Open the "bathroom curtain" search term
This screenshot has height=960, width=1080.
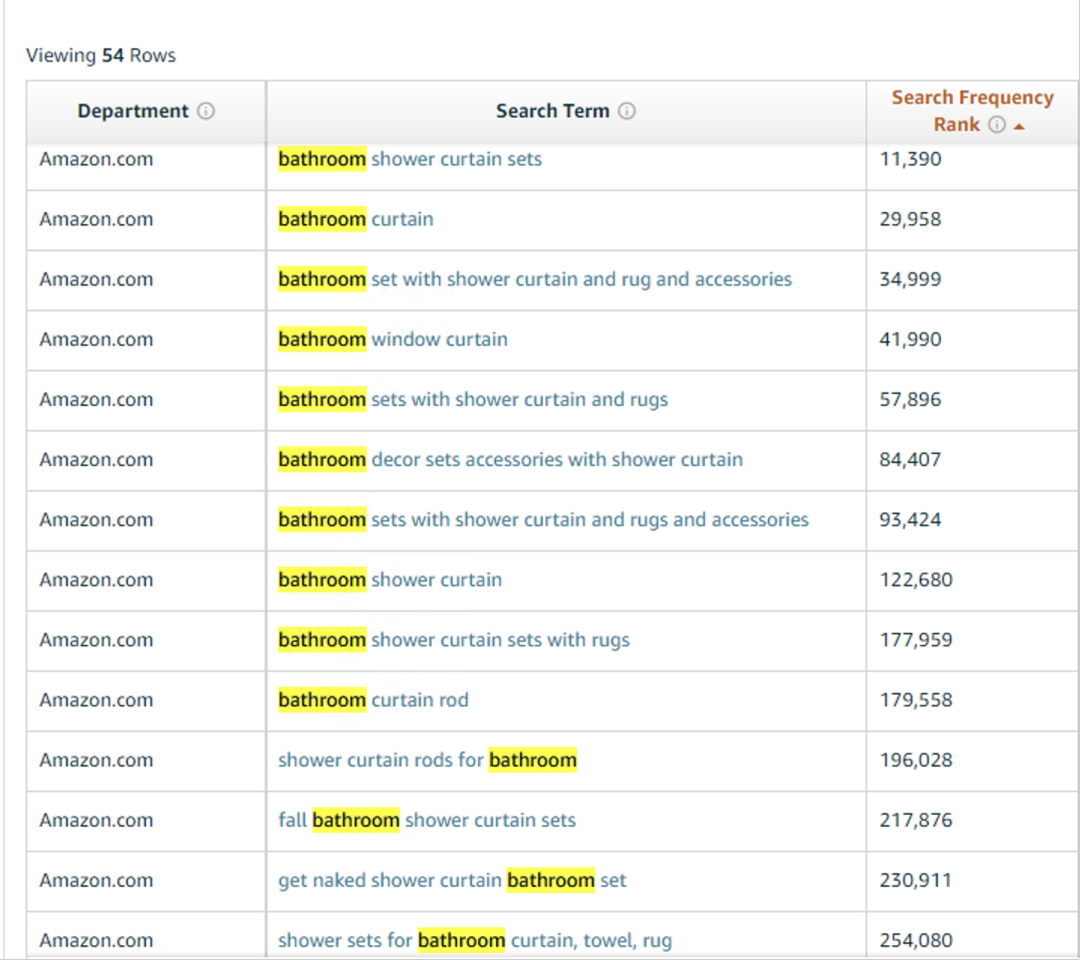click(x=356, y=219)
